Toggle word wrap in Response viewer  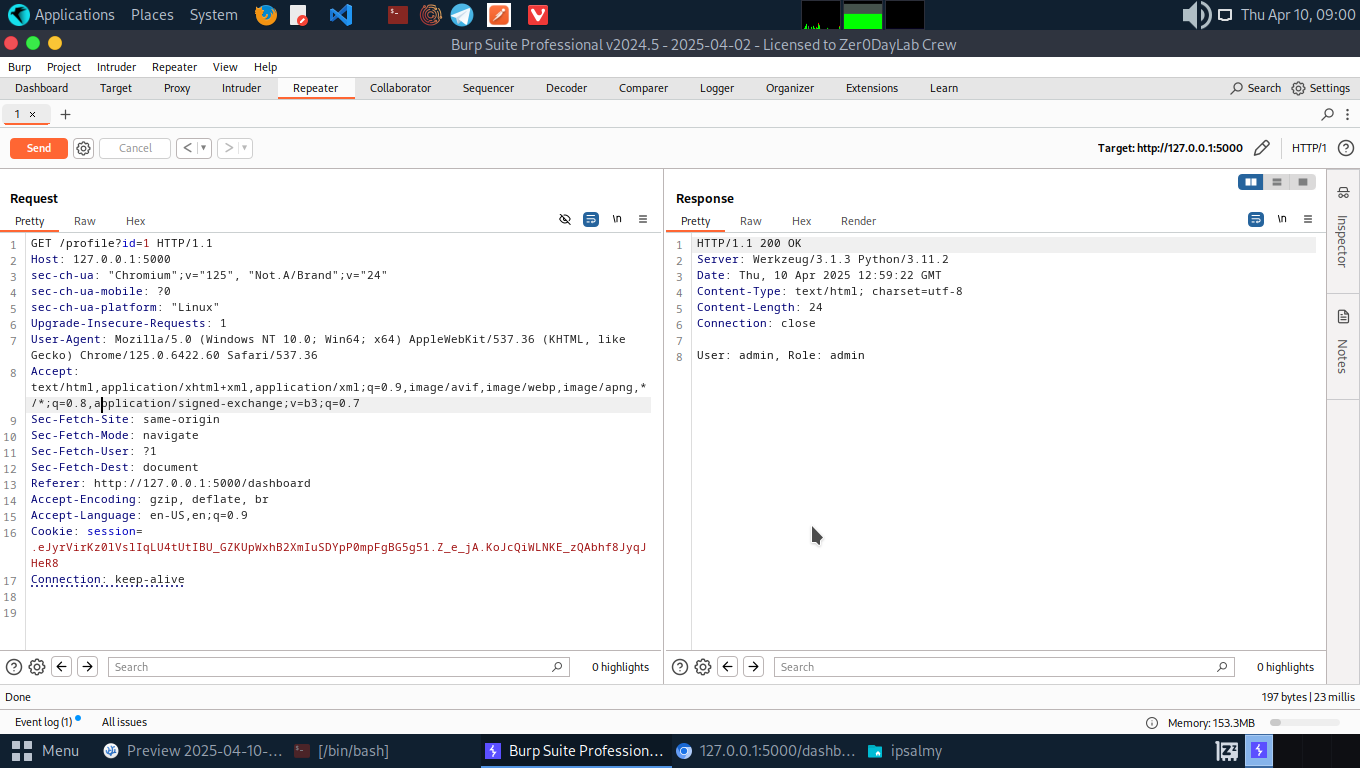pos(1256,219)
